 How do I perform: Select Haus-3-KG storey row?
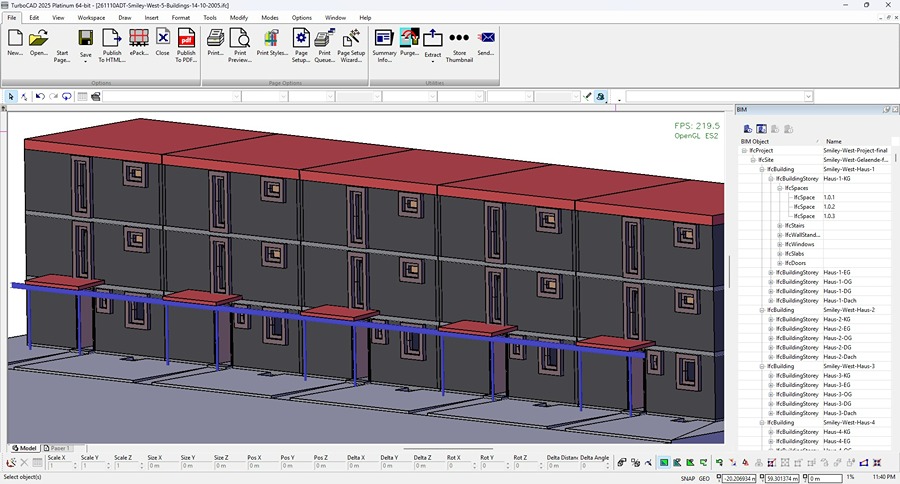(x=815, y=376)
